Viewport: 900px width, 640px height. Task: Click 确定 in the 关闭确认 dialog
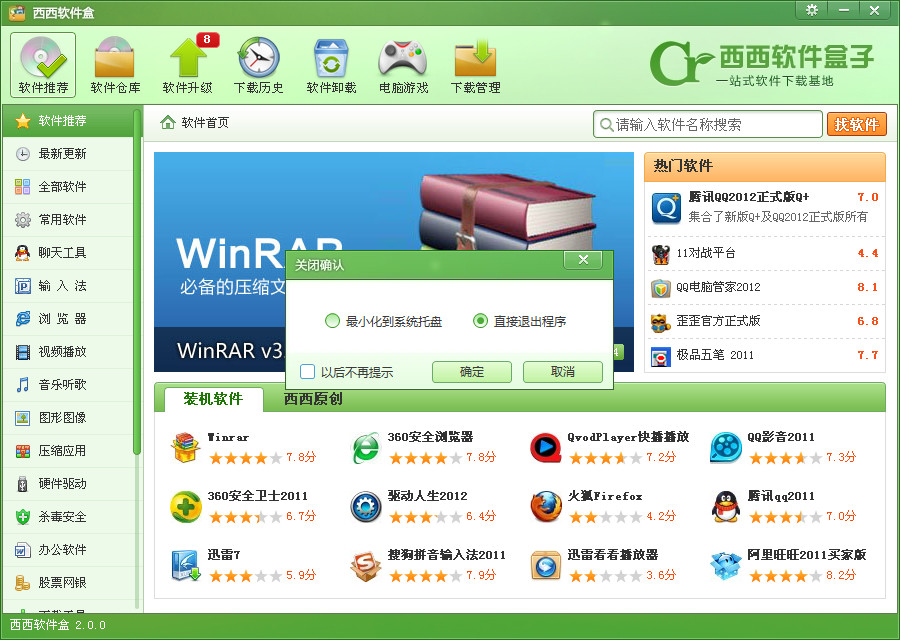point(471,372)
